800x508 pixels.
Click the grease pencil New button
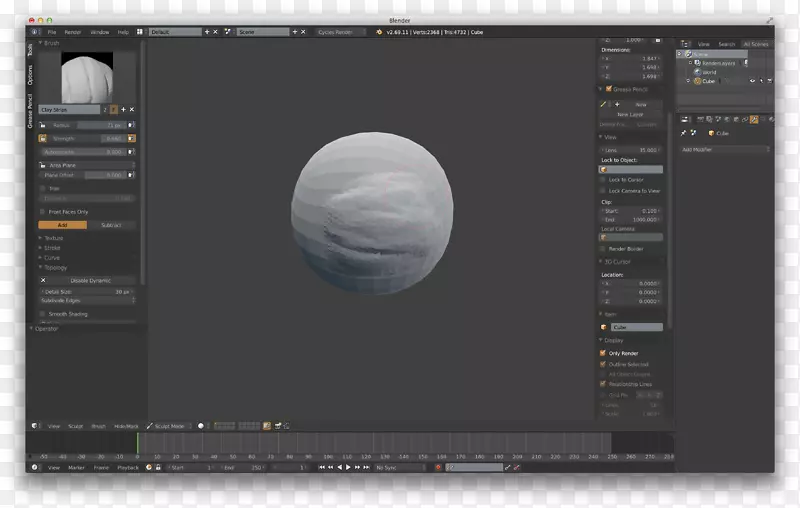640,104
